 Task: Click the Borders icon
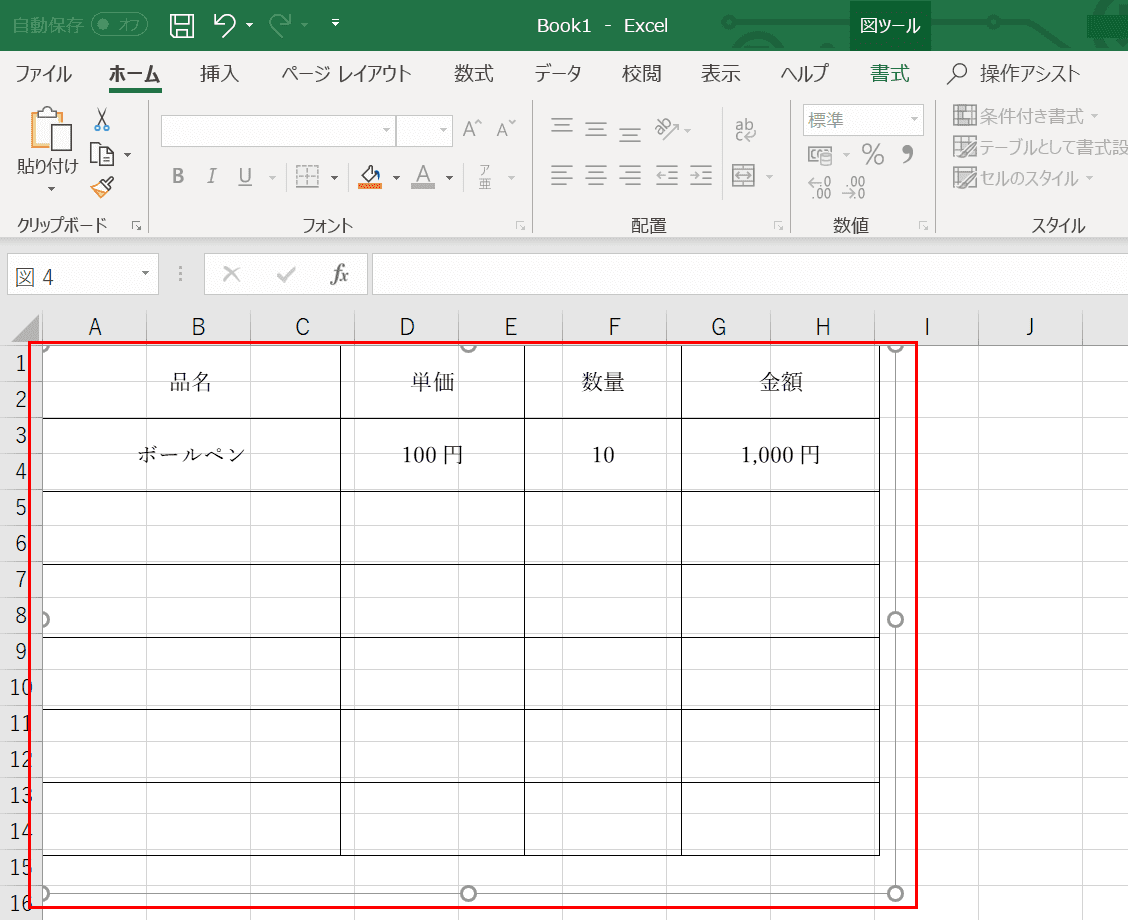(307, 176)
